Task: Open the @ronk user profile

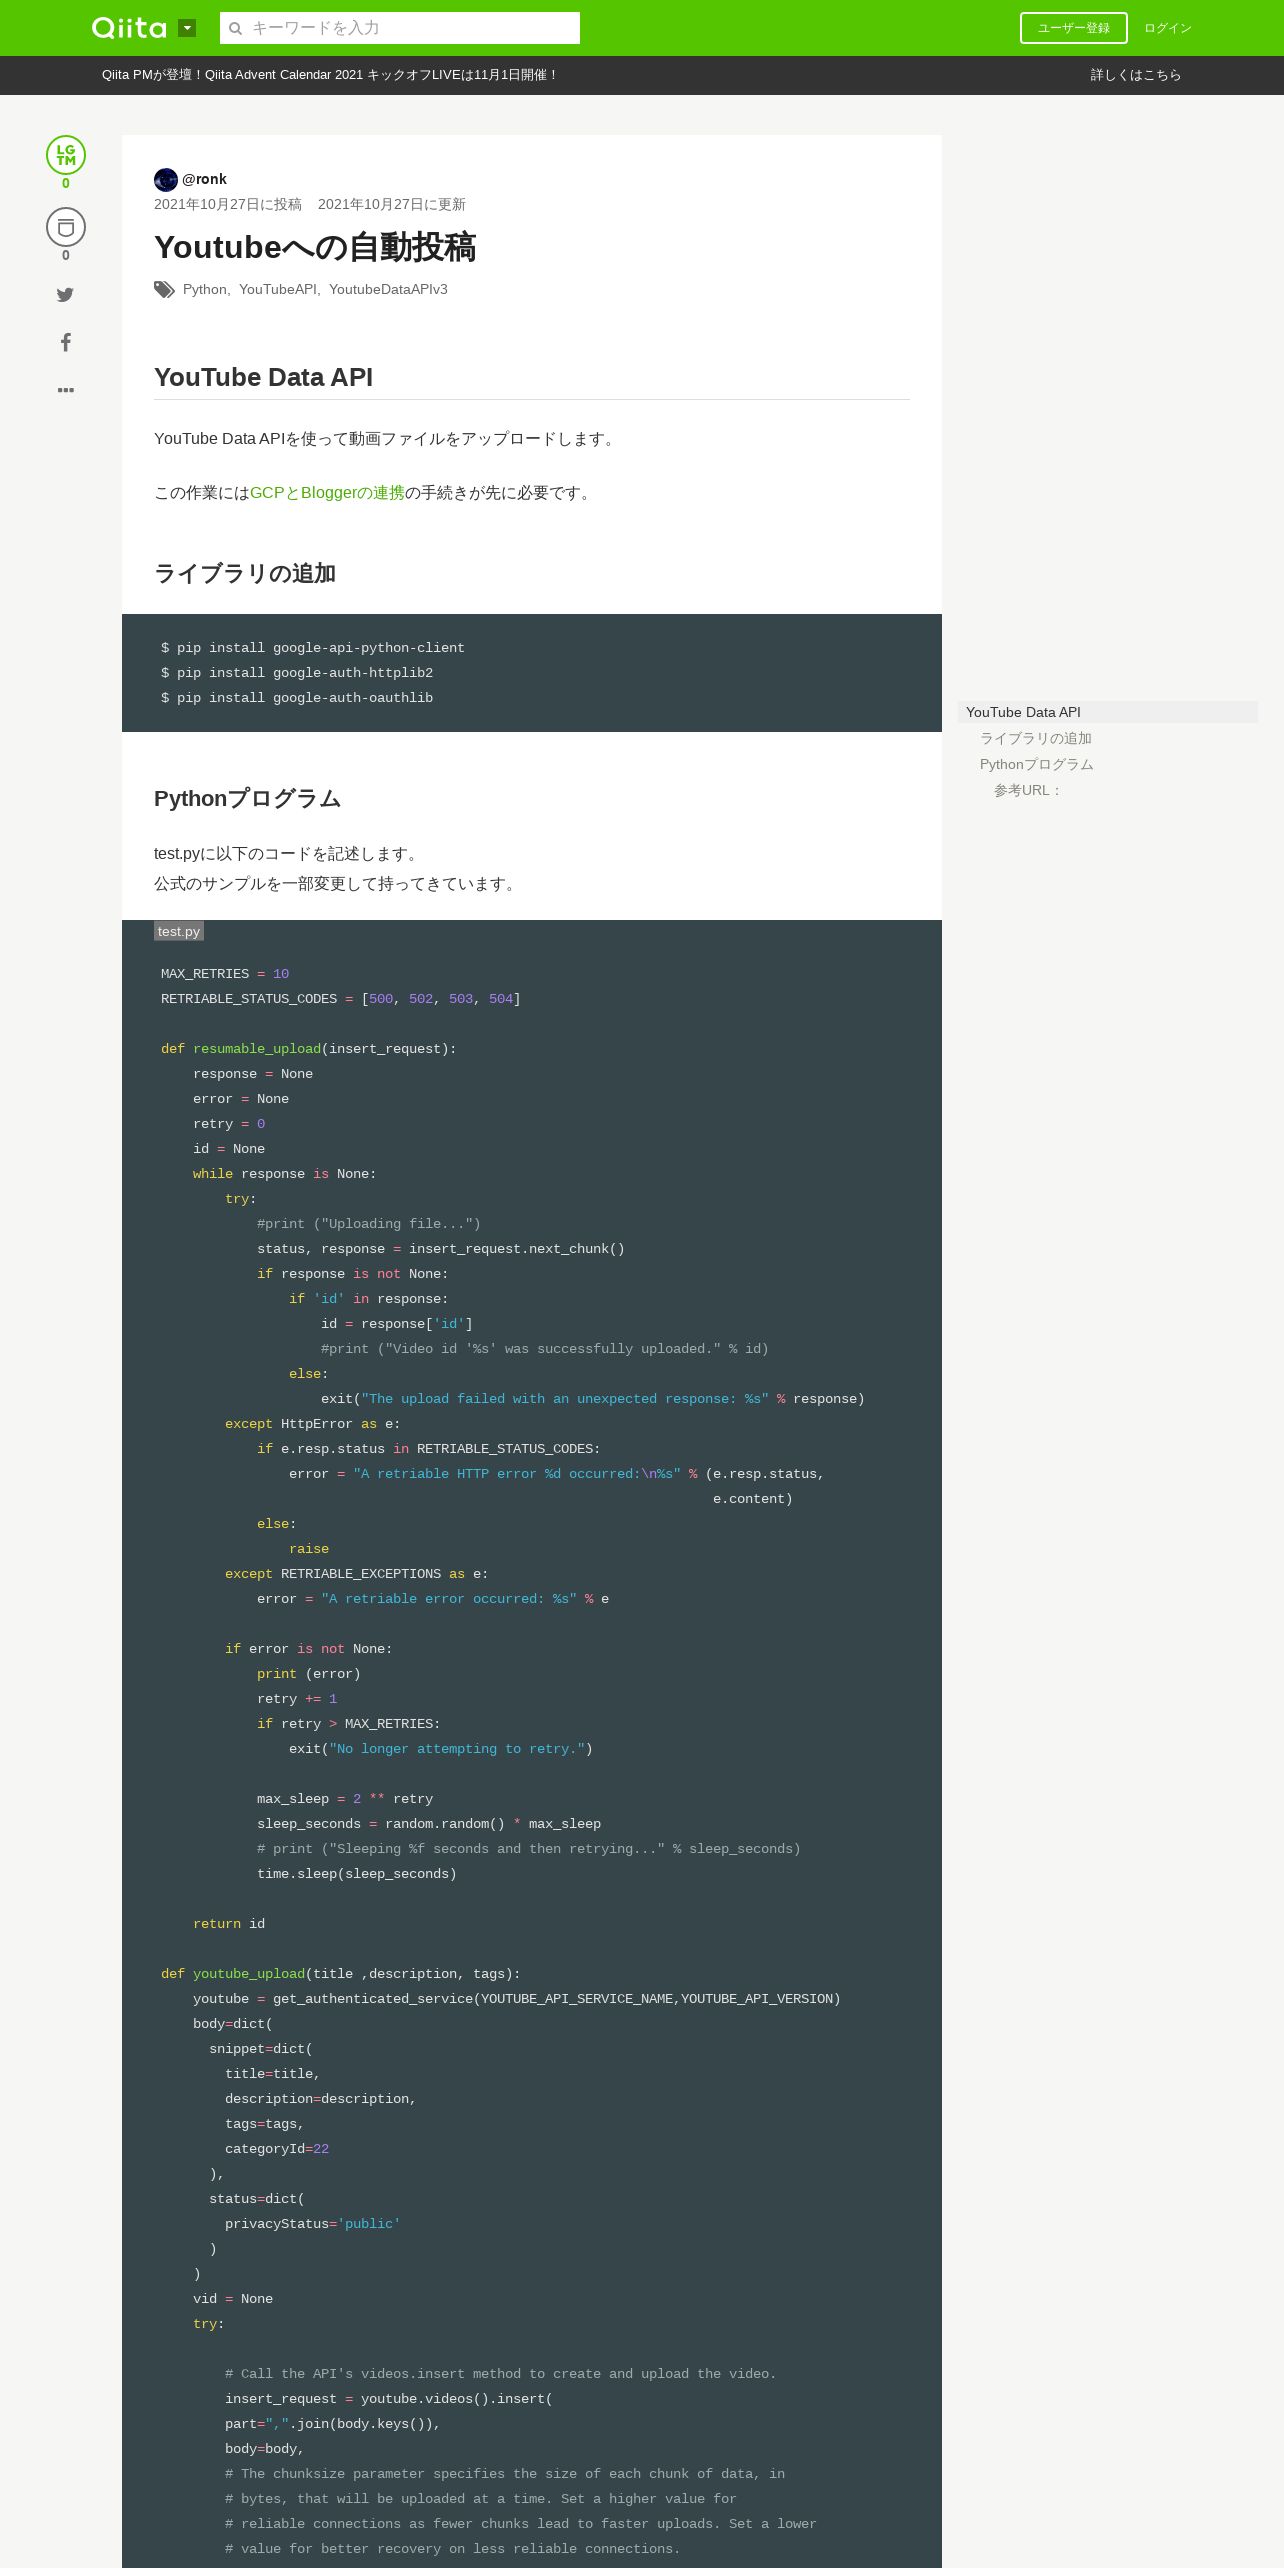Action: coord(204,179)
